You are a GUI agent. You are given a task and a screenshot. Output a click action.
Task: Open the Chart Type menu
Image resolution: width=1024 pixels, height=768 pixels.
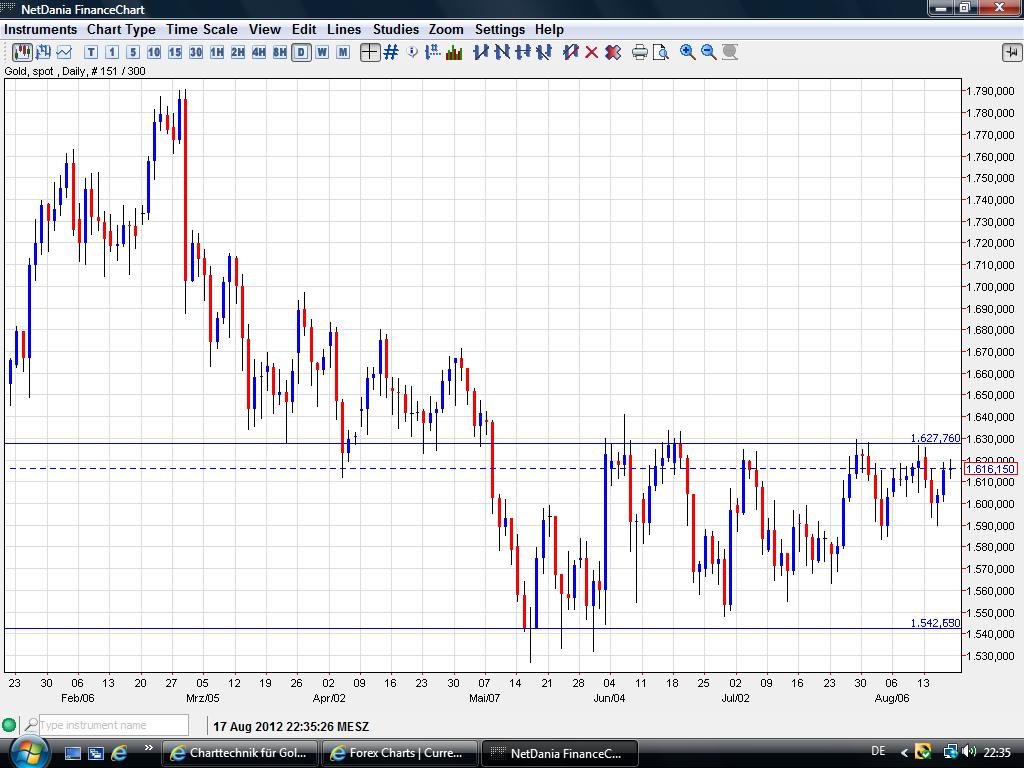(121, 29)
